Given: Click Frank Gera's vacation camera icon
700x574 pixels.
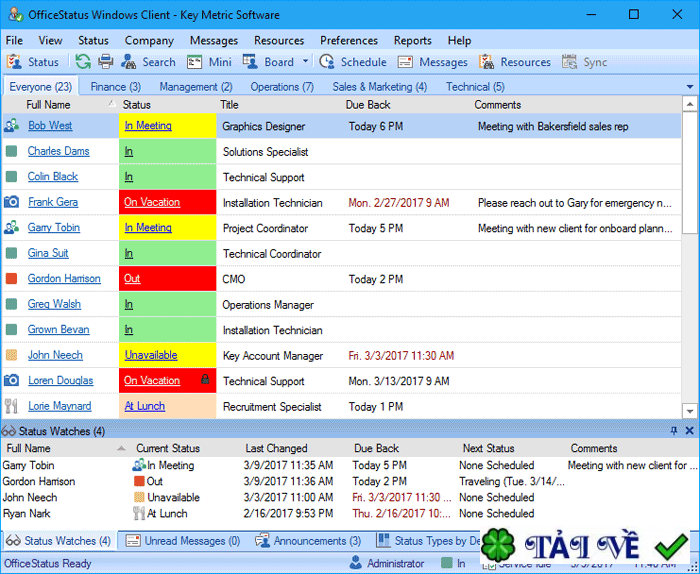Looking at the screenshot, I should coord(12,202).
